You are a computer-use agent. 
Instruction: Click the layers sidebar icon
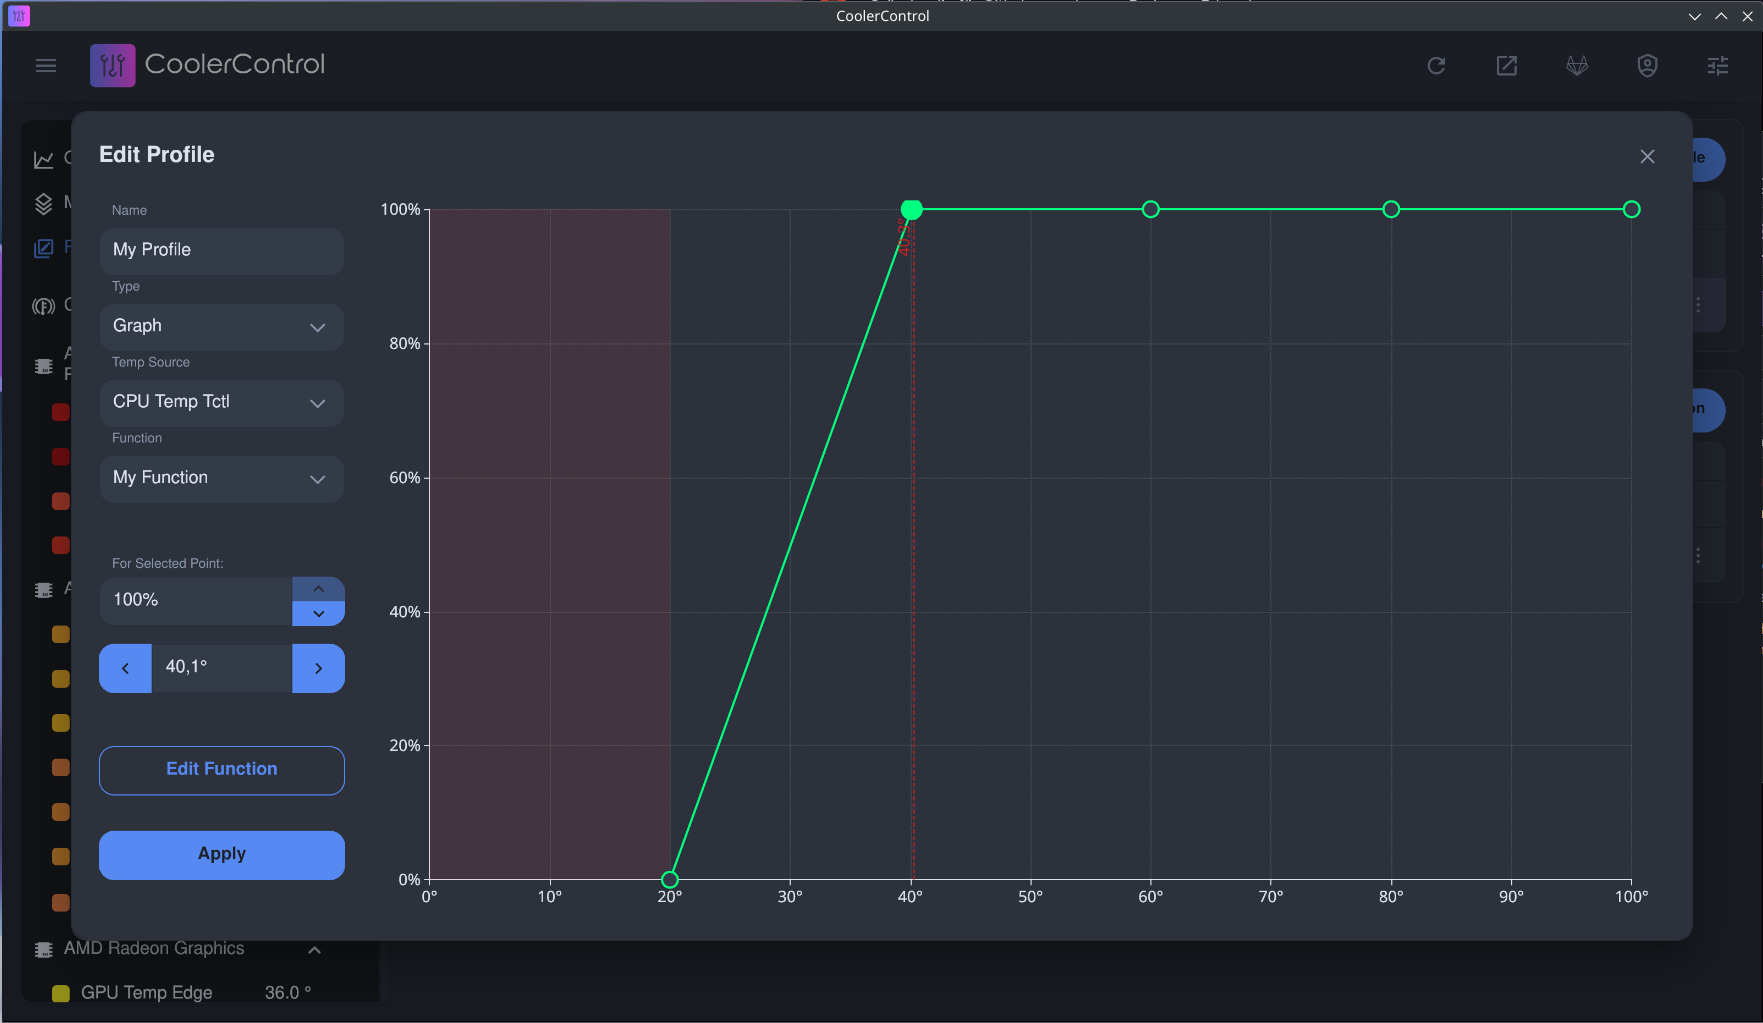point(44,203)
